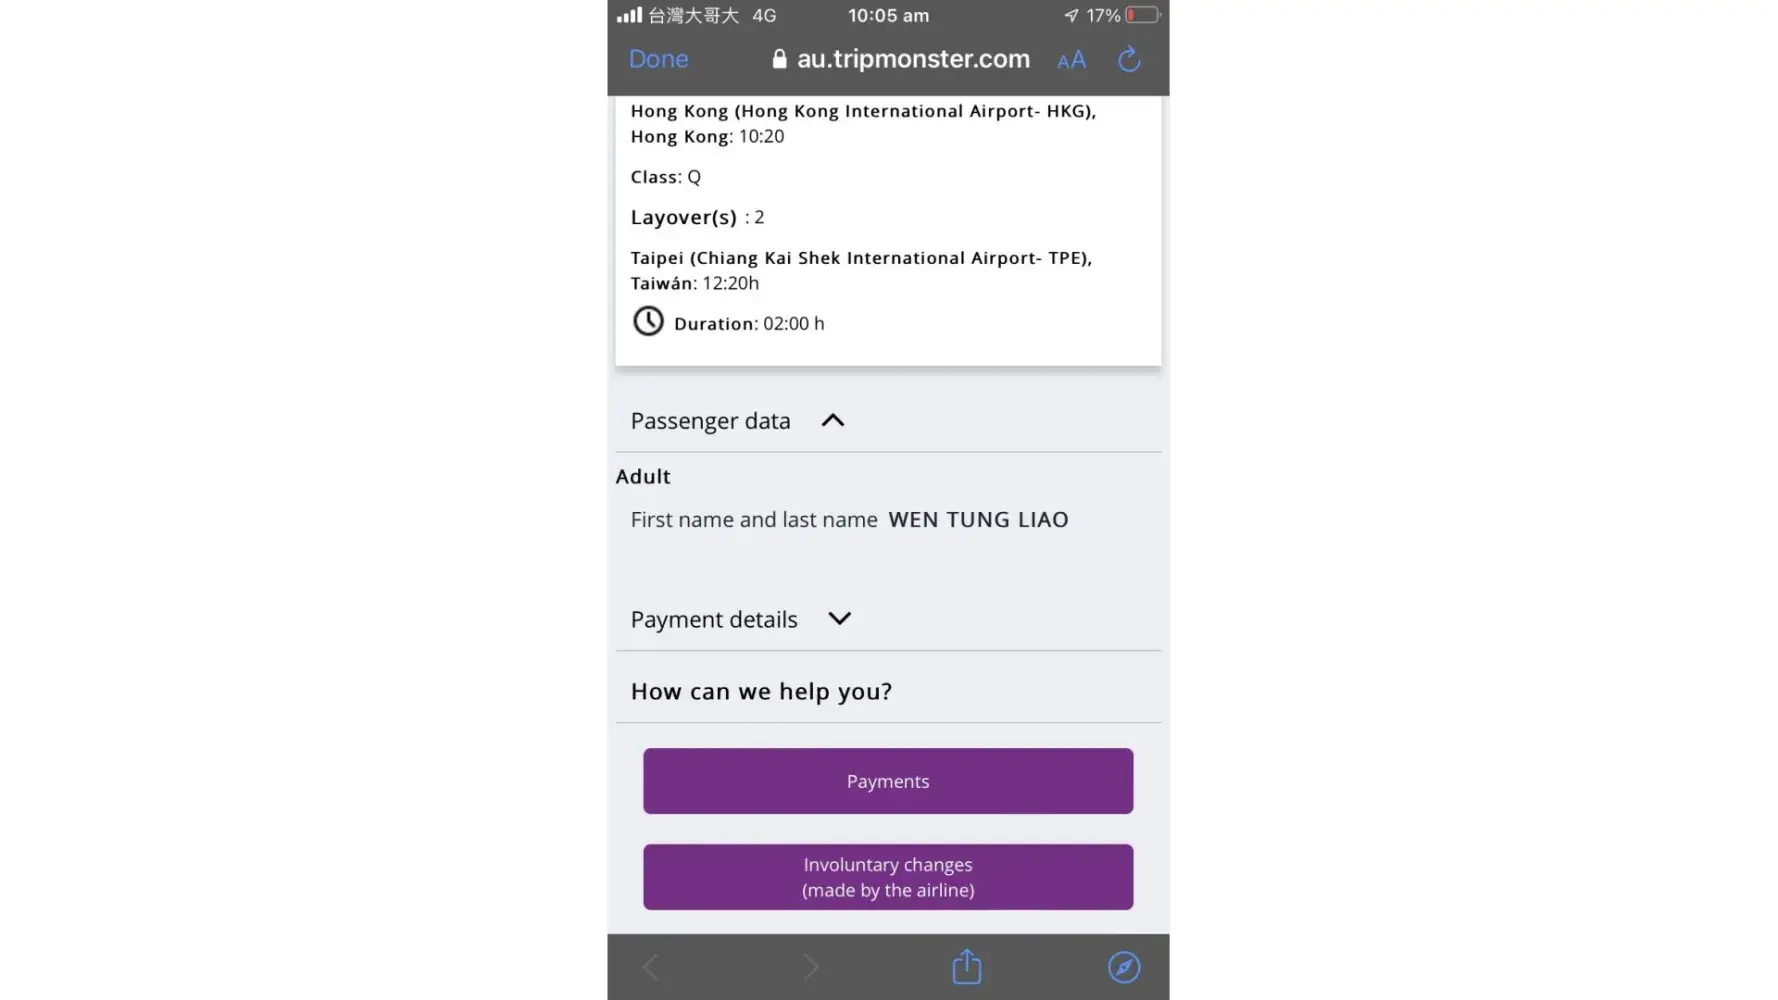Image resolution: width=1778 pixels, height=1000 pixels.
Task: Choose Involuntary changes made by the airline
Action: [x=888, y=877]
